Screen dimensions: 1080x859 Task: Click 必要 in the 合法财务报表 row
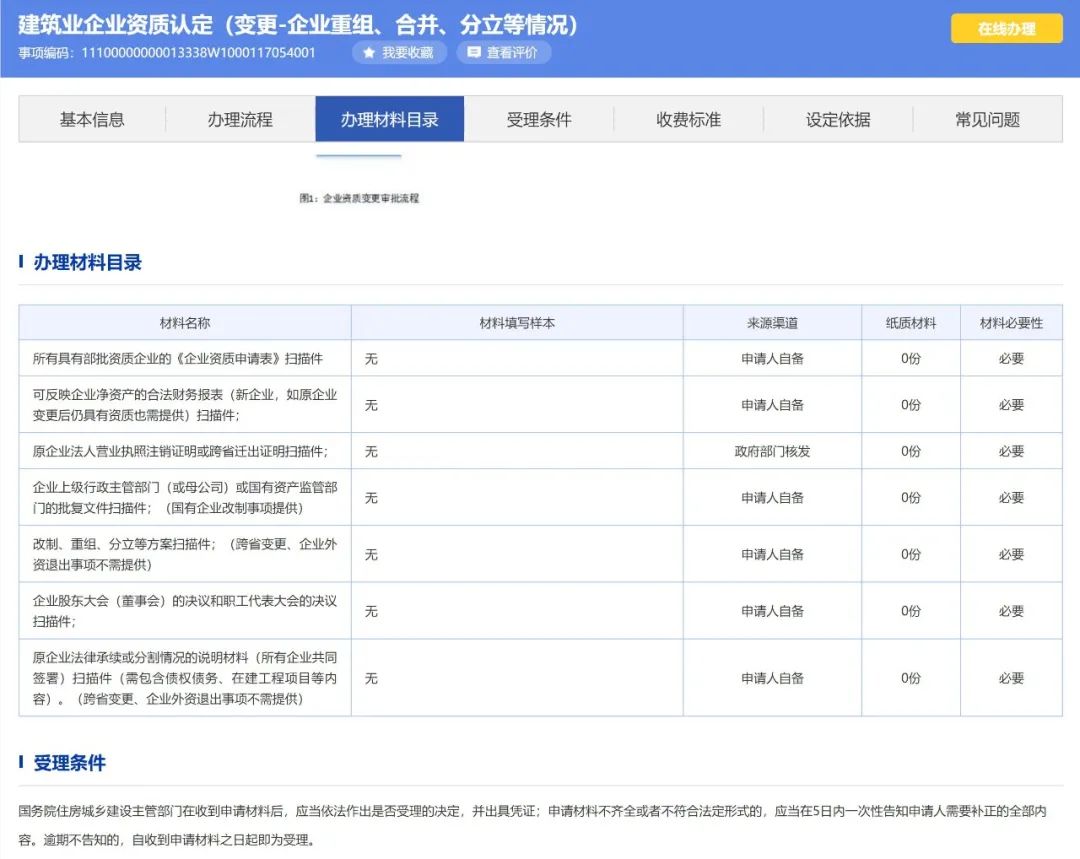[1011, 405]
